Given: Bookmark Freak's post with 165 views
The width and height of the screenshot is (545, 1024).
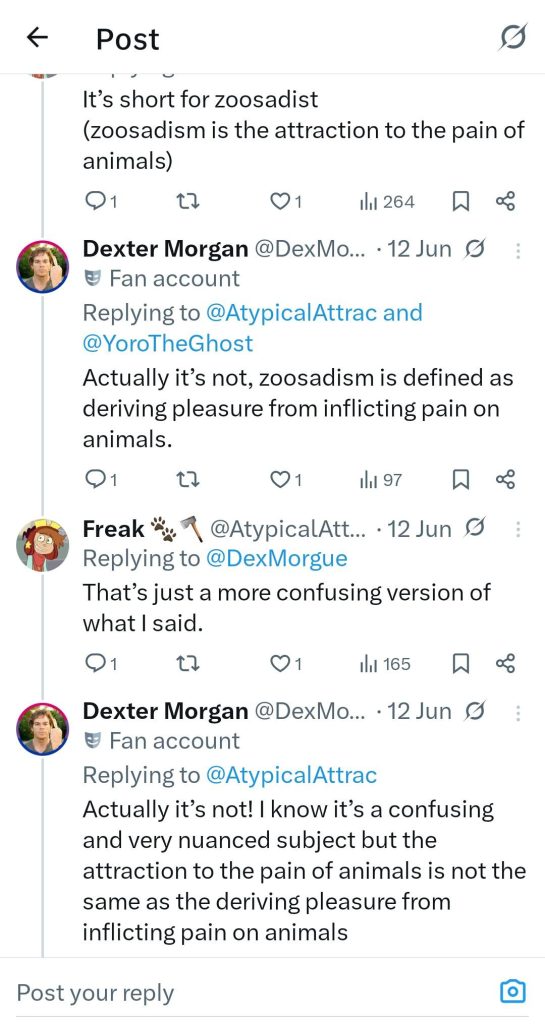Looking at the screenshot, I should coord(461,664).
